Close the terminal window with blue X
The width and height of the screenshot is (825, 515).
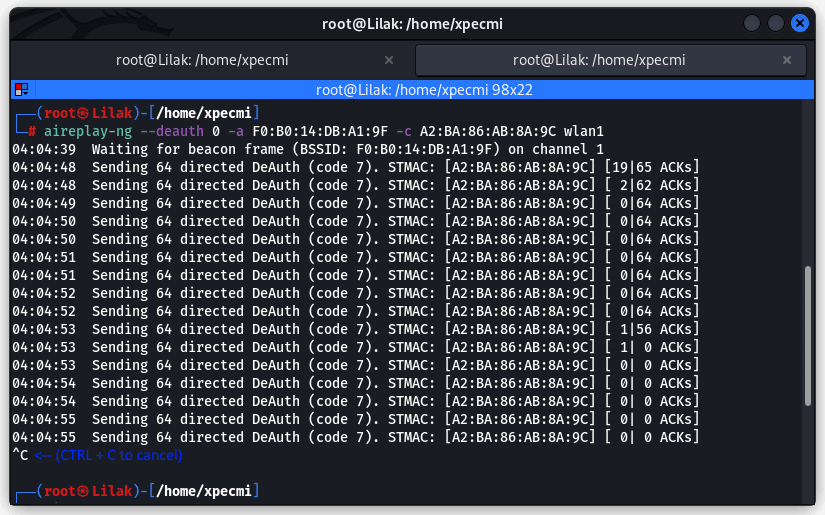point(800,23)
